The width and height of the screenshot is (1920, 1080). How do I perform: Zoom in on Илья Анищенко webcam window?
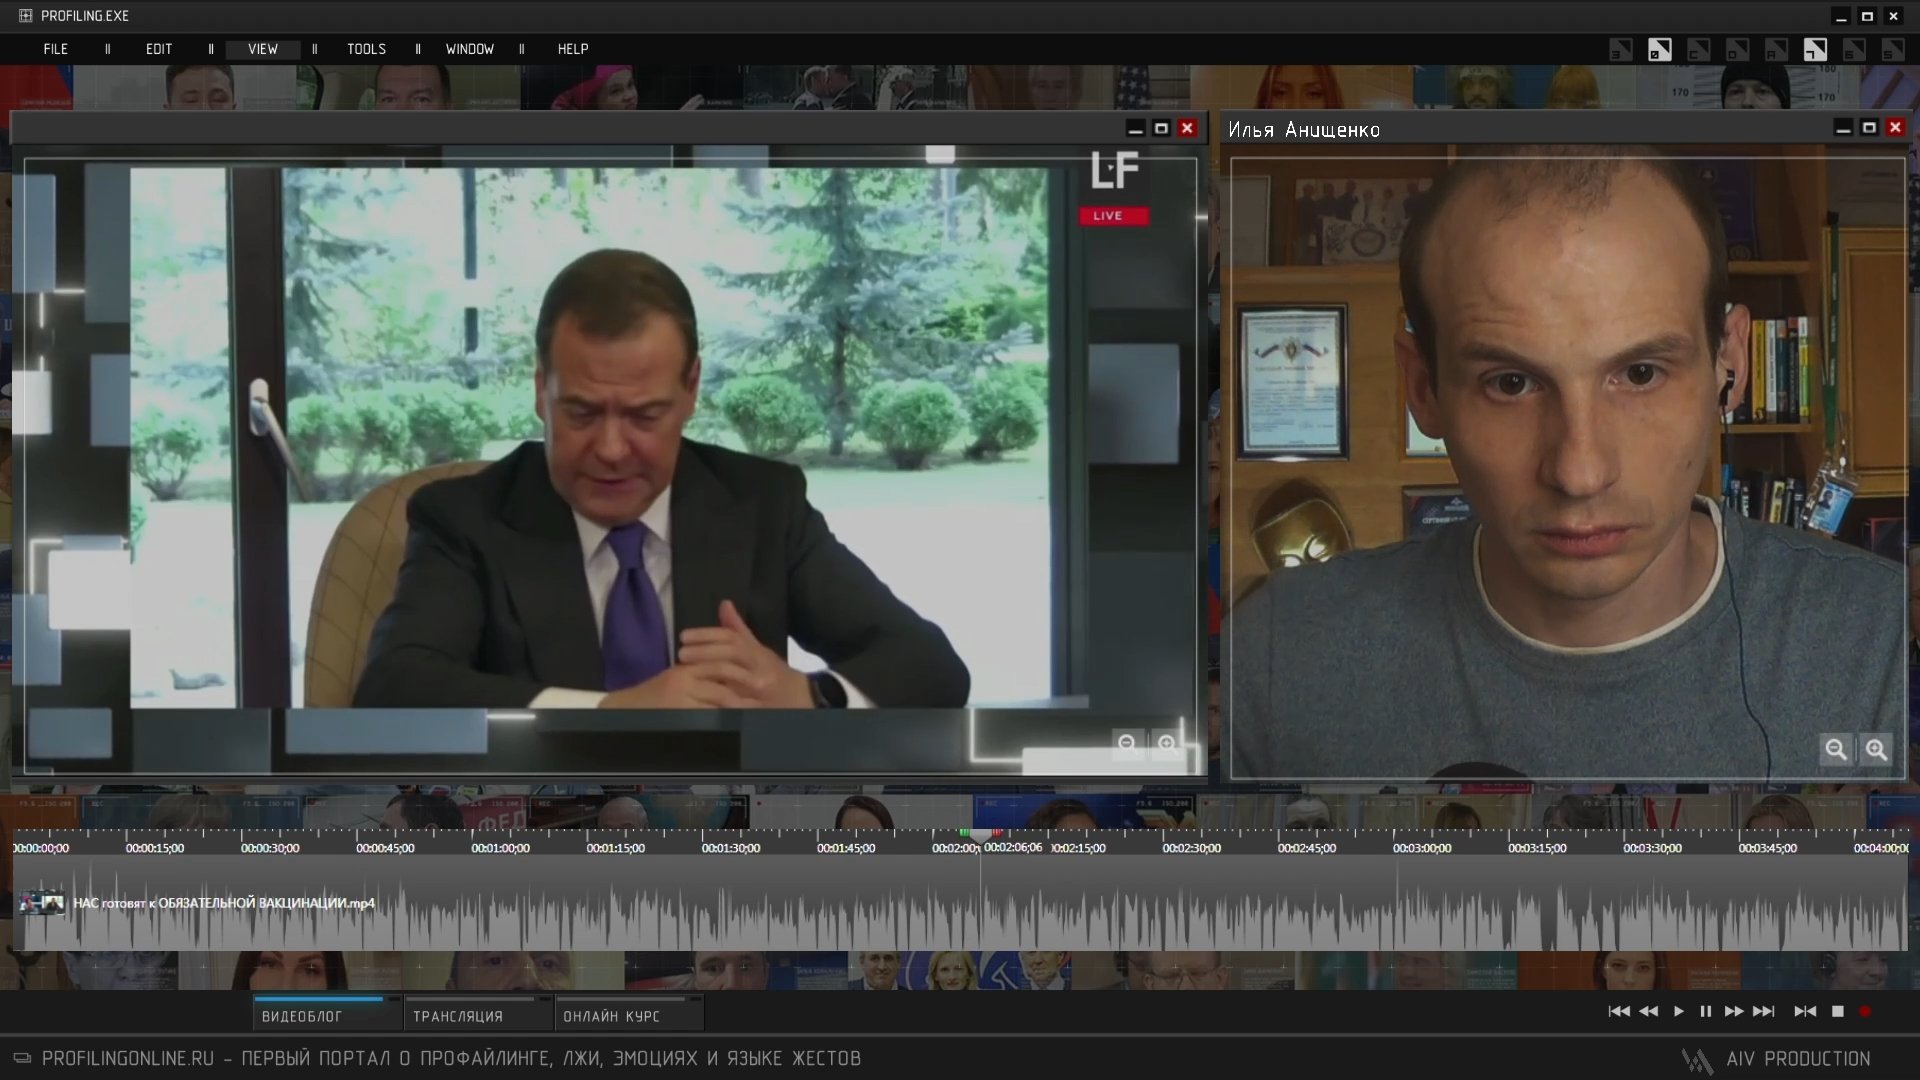[x=1876, y=749]
